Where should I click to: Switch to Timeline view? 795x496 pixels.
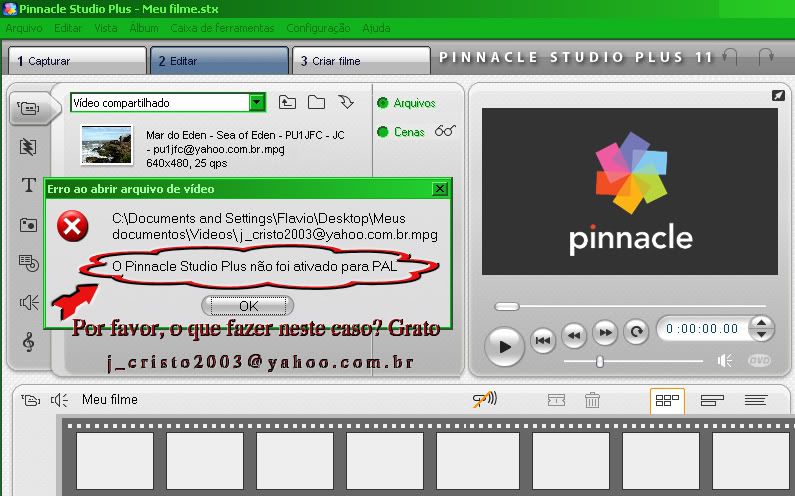pos(712,401)
